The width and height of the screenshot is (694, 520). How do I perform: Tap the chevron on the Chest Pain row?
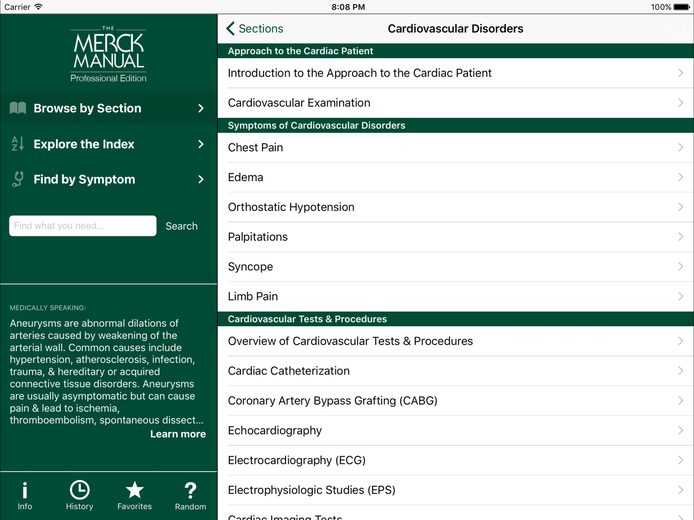coord(681,147)
